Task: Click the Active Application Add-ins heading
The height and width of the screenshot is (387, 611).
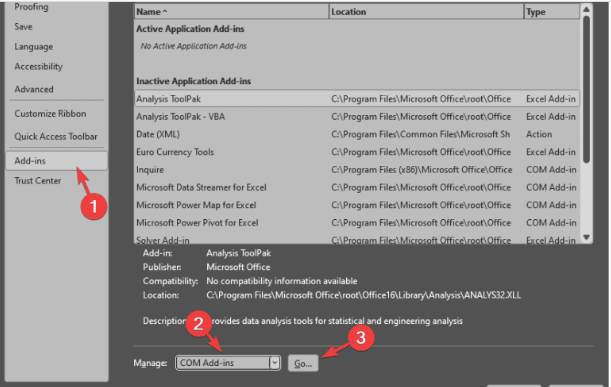Action: coord(190,29)
